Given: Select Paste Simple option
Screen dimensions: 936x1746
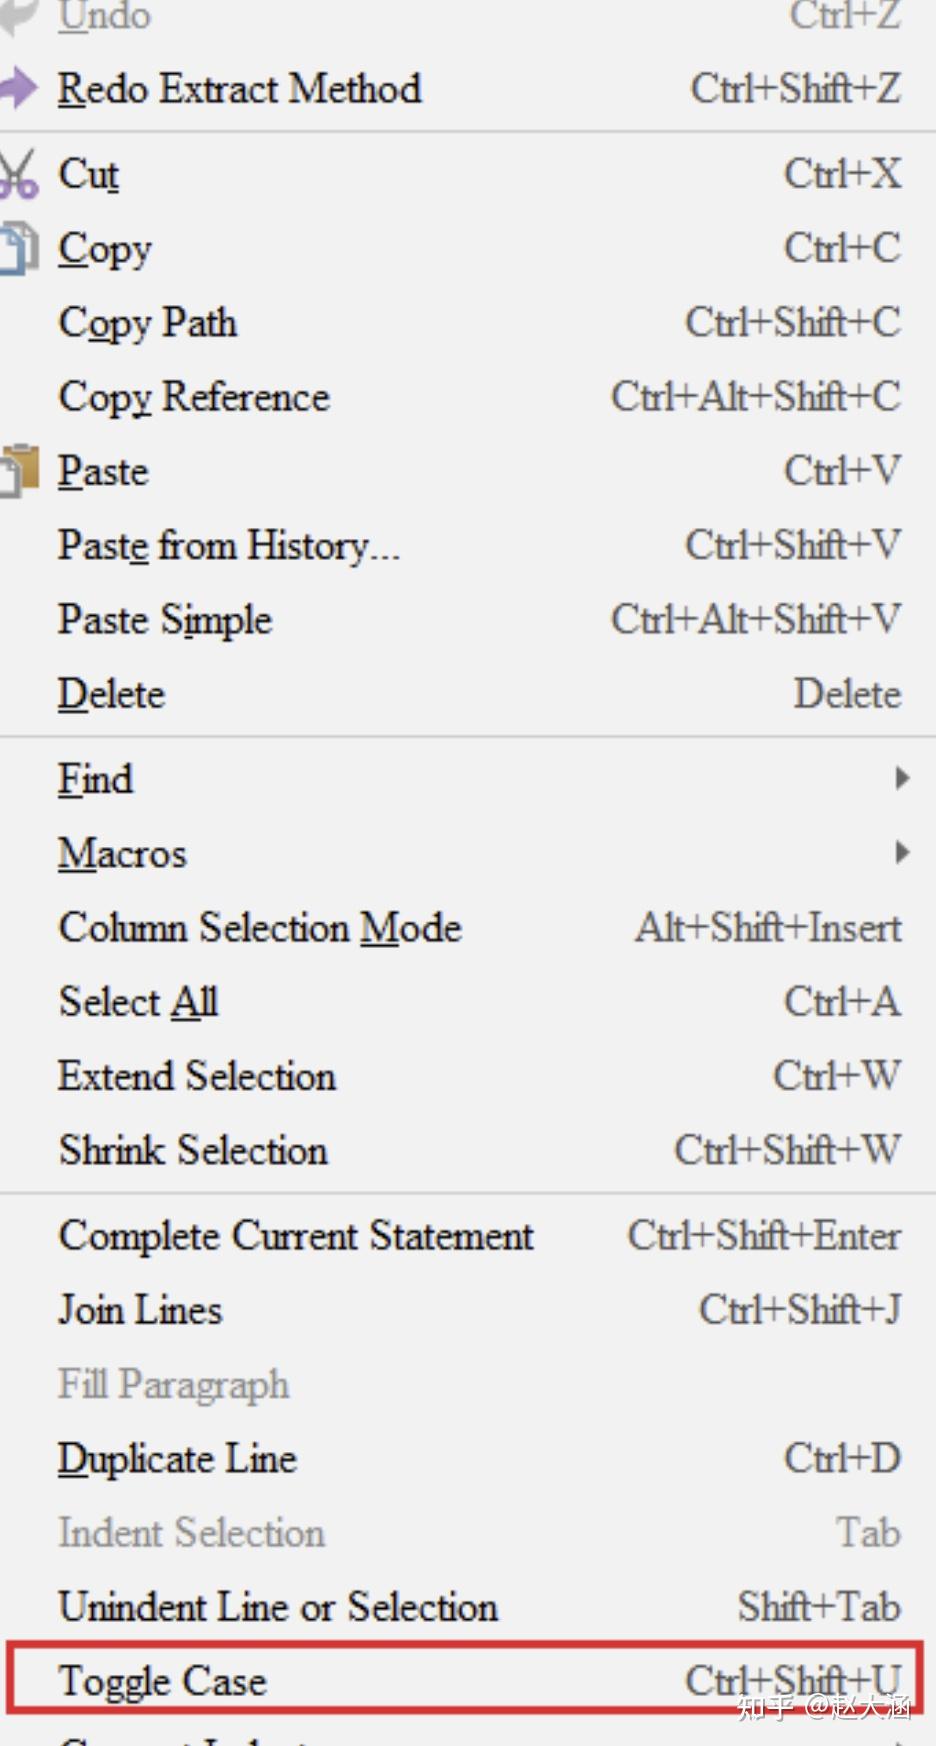Looking at the screenshot, I should [x=165, y=620].
